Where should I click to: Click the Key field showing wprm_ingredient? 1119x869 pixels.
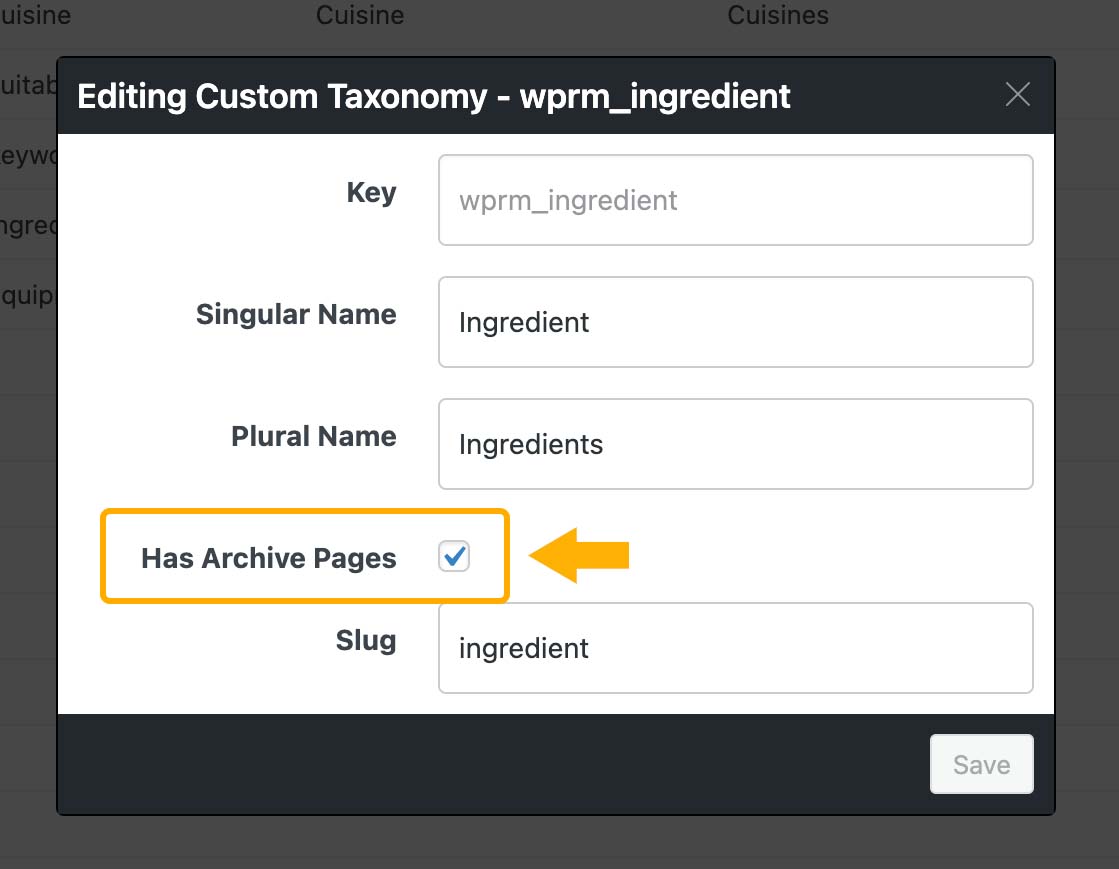735,200
